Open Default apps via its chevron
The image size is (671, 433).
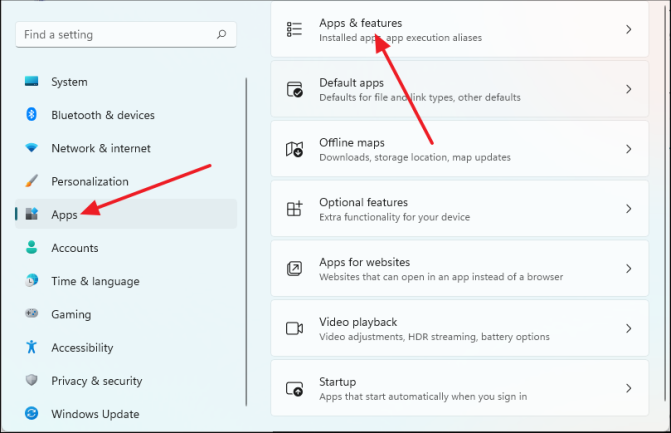pyautogui.click(x=629, y=89)
